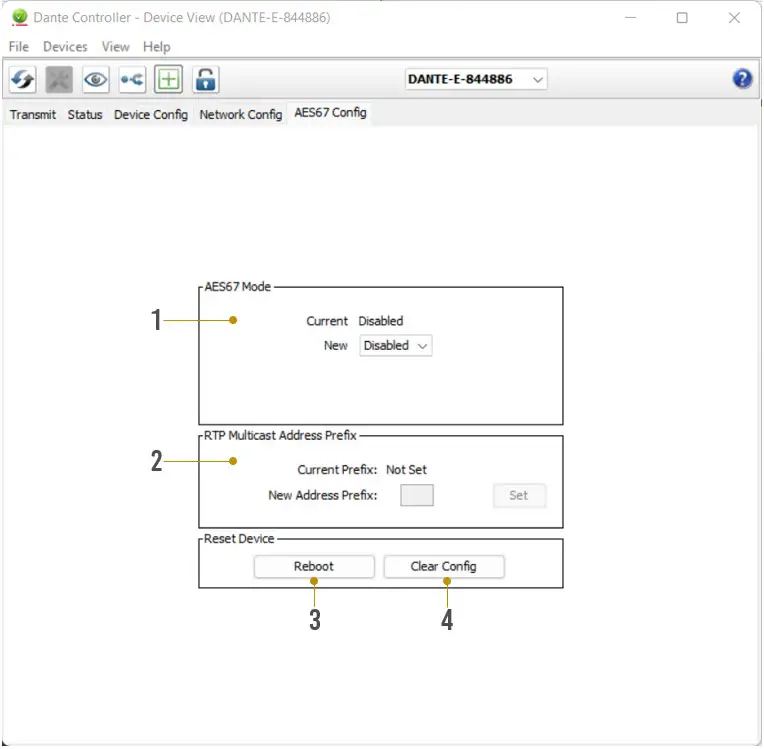This screenshot has height=749, width=764.
Task: Click the Not Set prefix value
Action: point(406,470)
